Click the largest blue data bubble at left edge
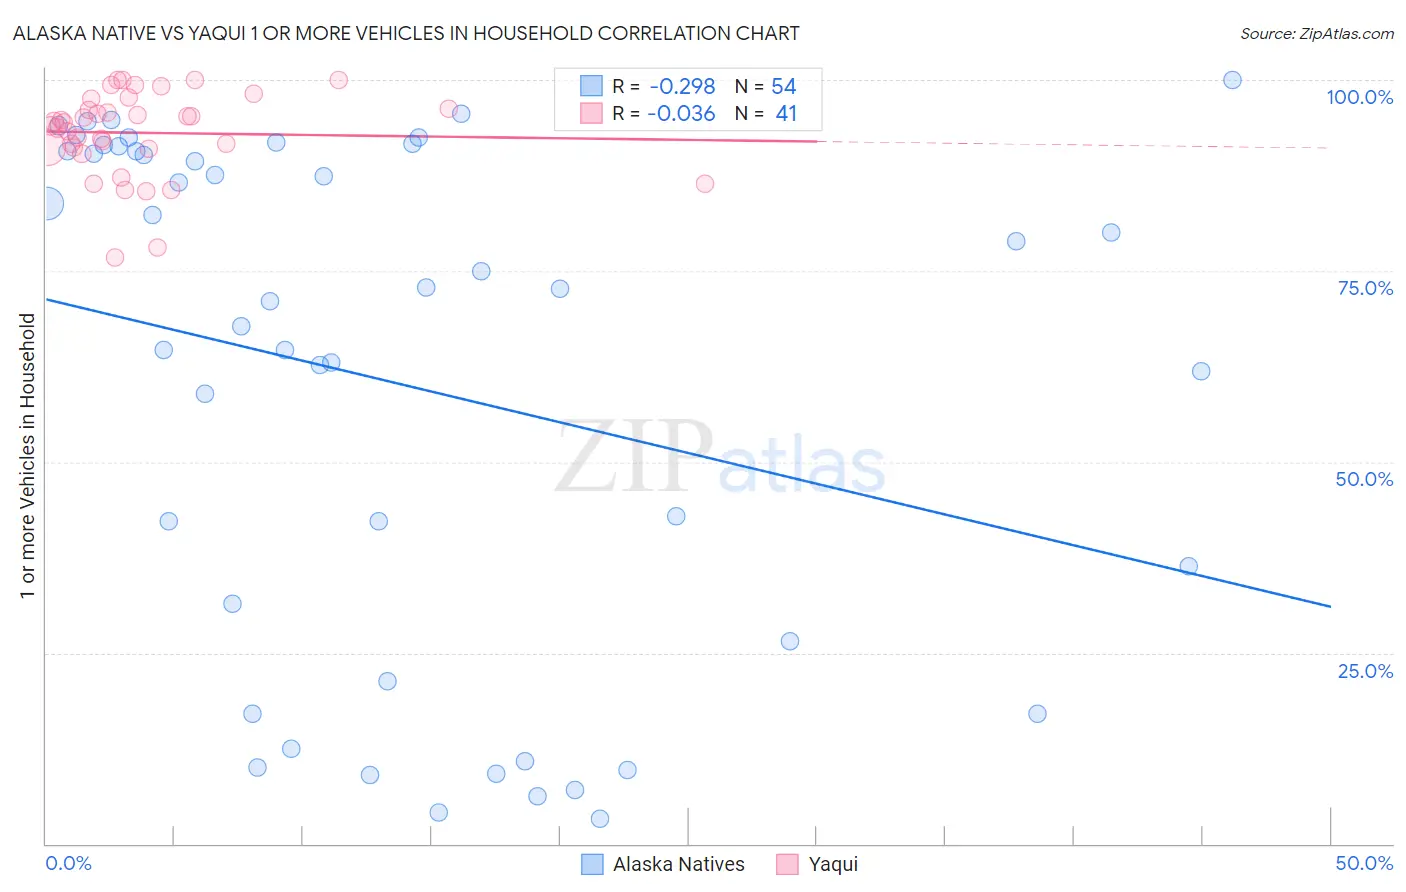The image size is (1406, 892). point(46,204)
